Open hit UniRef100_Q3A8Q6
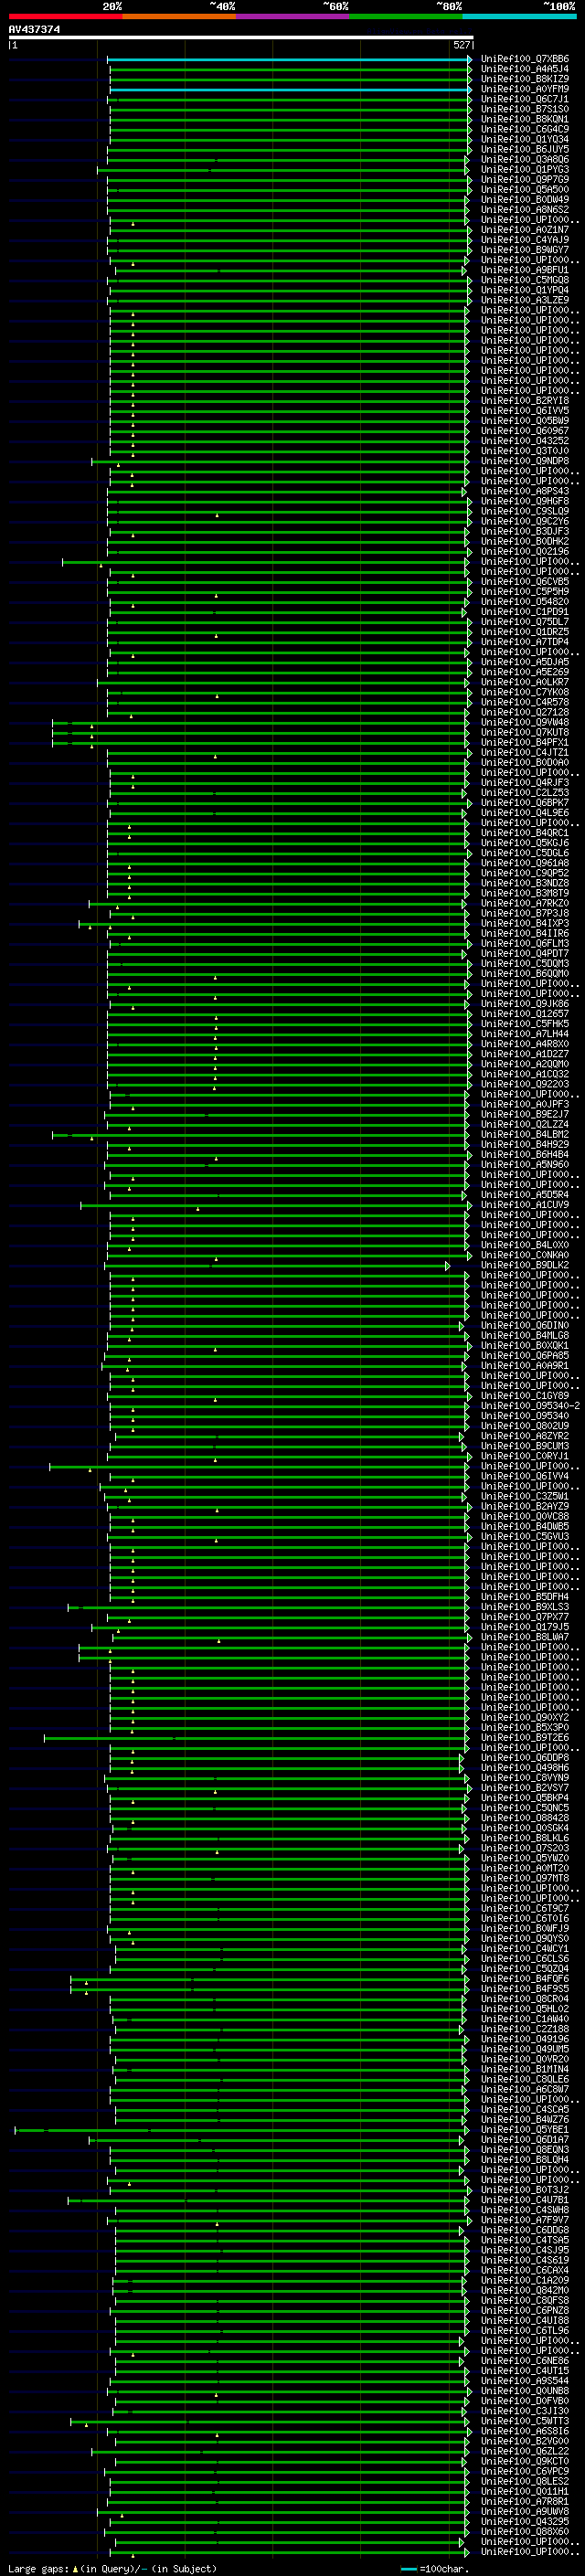This screenshot has width=585, height=2576. [x=525, y=159]
